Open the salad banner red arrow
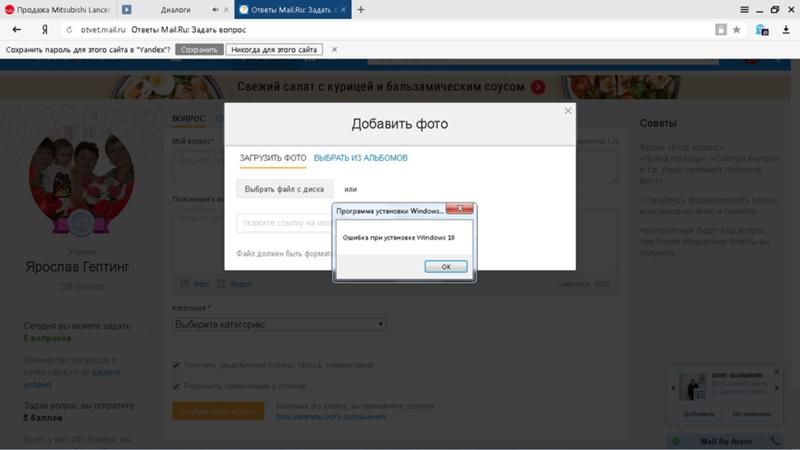Image resolution: width=800 pixels, height=450 pixels. click(538, 87)
